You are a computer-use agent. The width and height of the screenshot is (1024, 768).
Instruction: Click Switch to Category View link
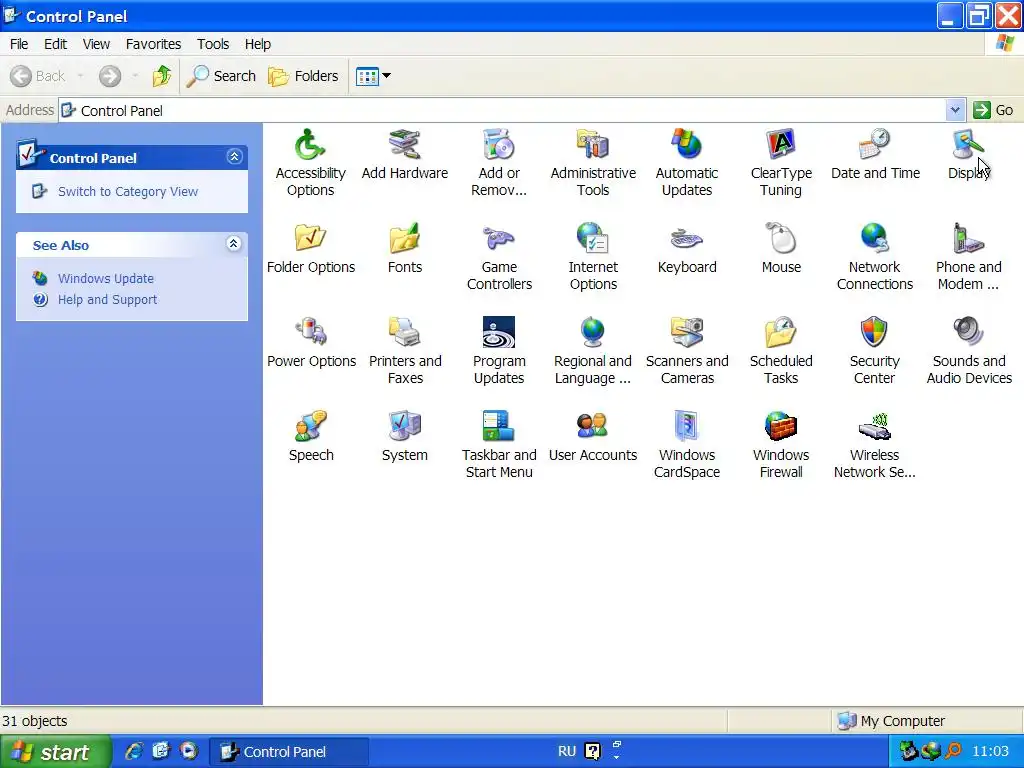click(x=128, y=191)
